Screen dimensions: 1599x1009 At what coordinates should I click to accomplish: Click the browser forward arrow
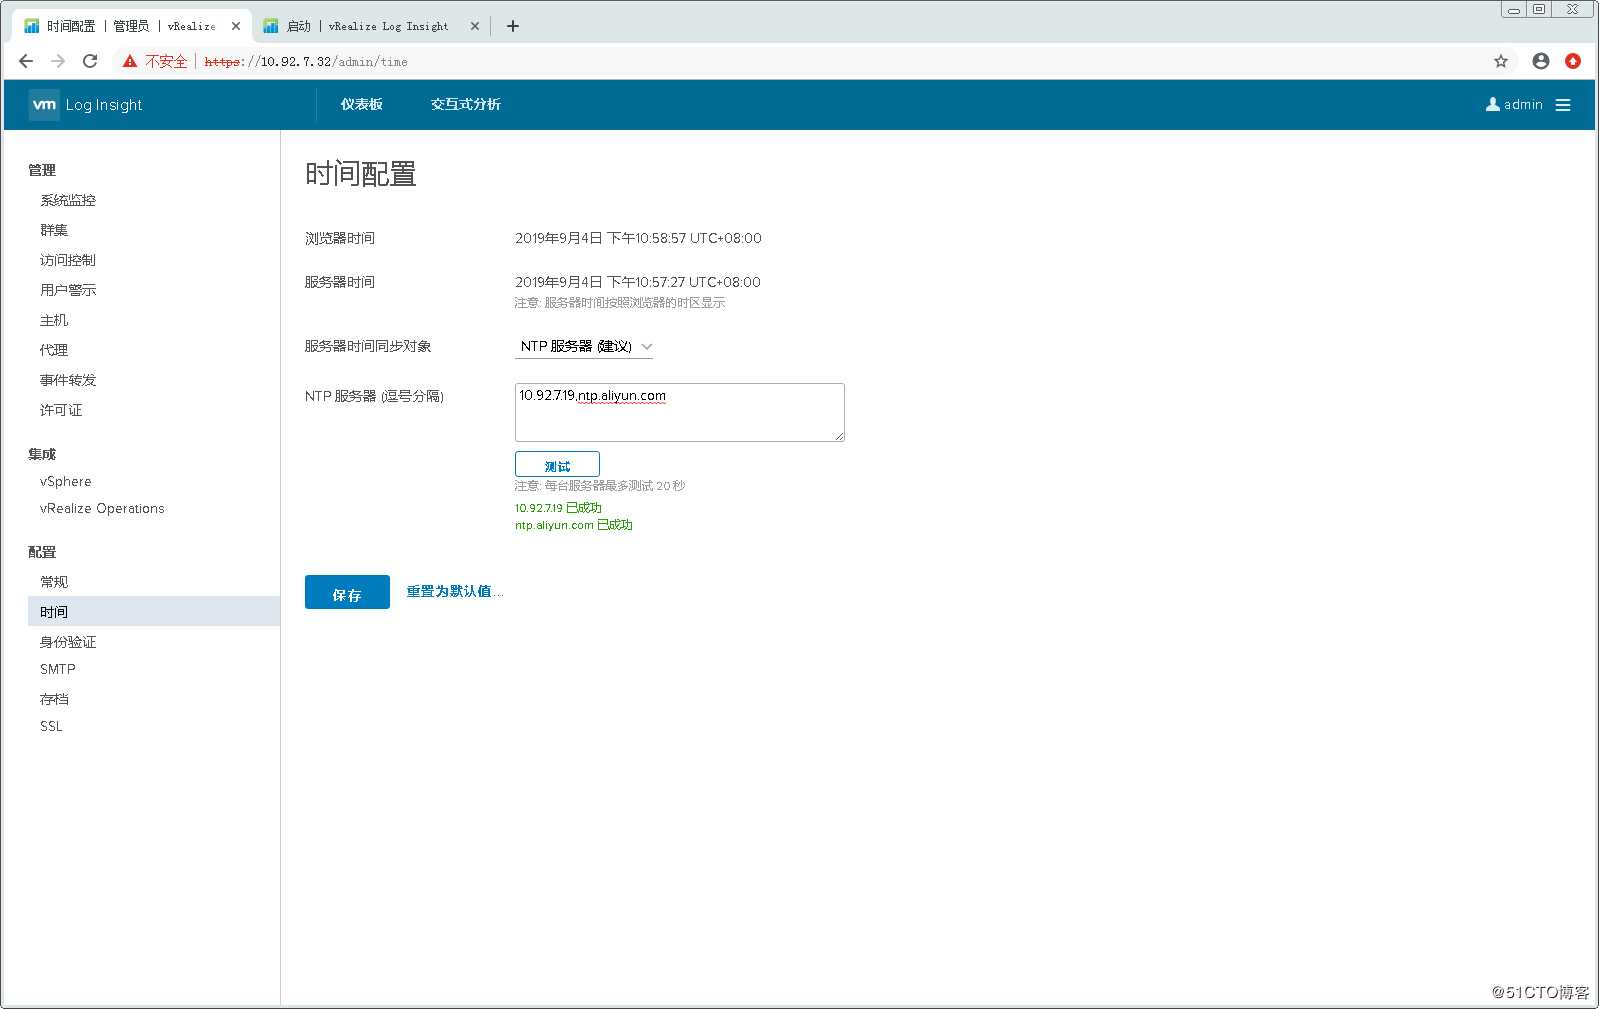[x=58, y=61]
